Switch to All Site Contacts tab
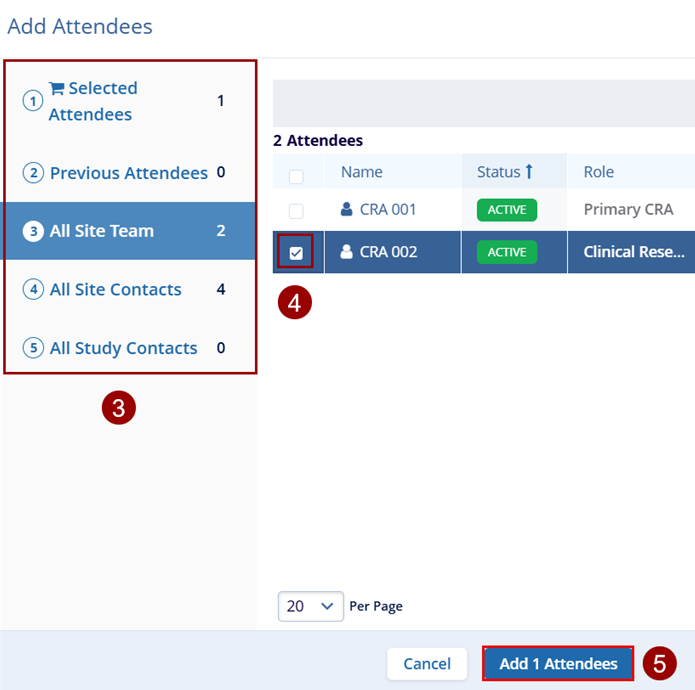 coord(116,290)
